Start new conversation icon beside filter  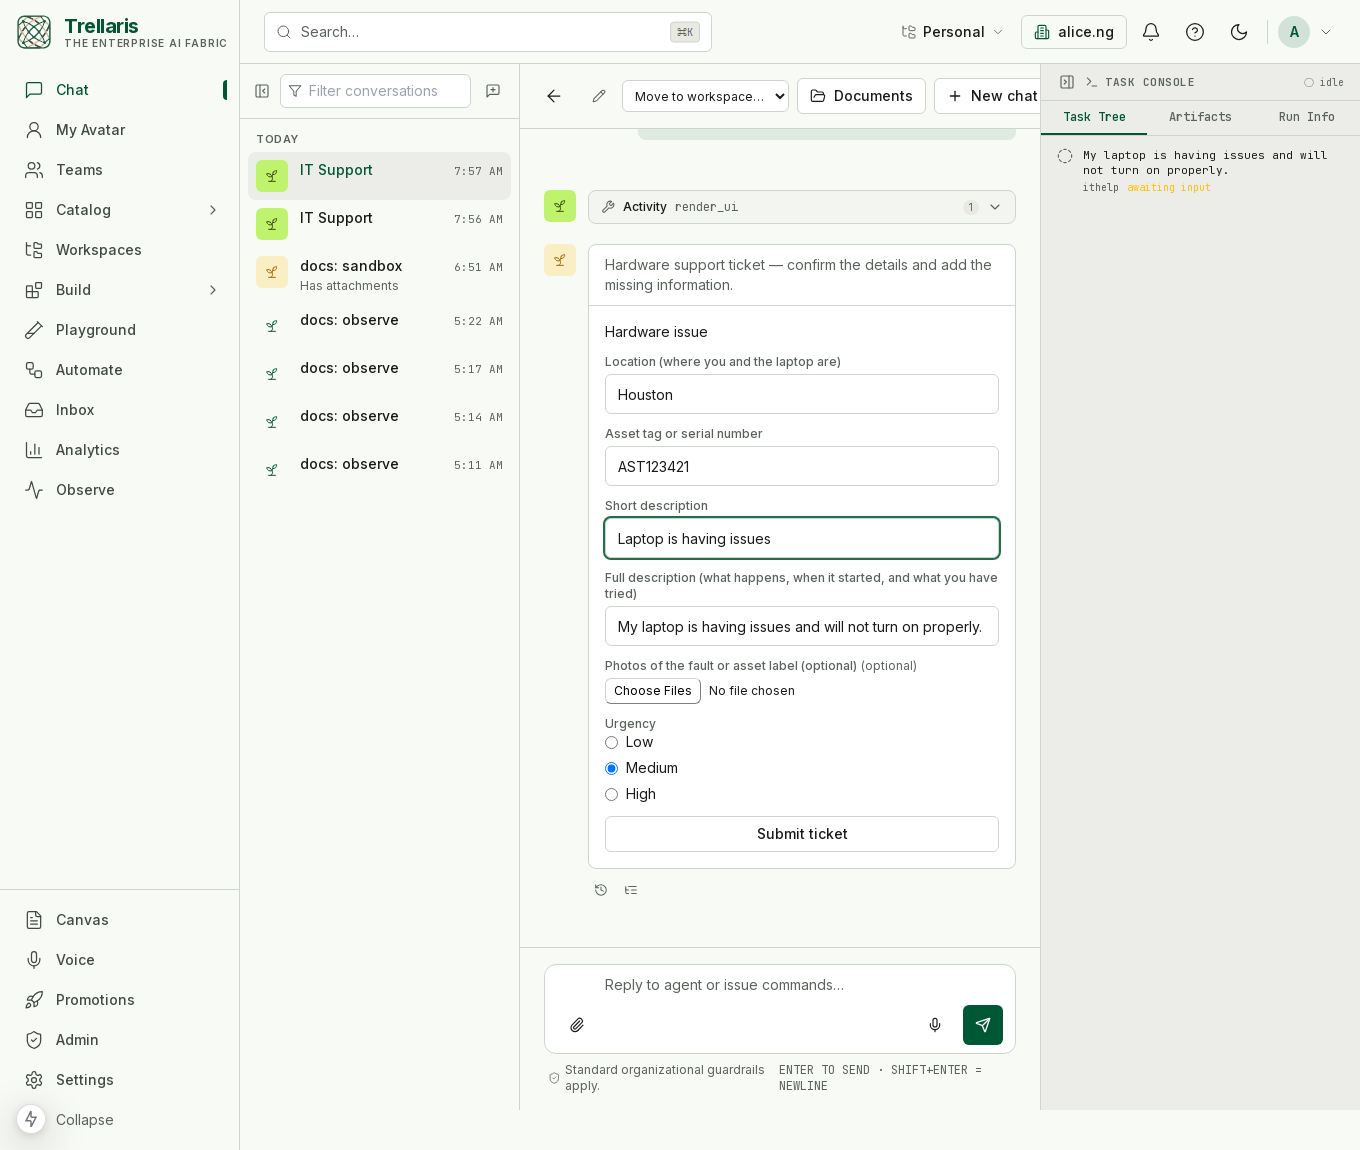(493, 91)
